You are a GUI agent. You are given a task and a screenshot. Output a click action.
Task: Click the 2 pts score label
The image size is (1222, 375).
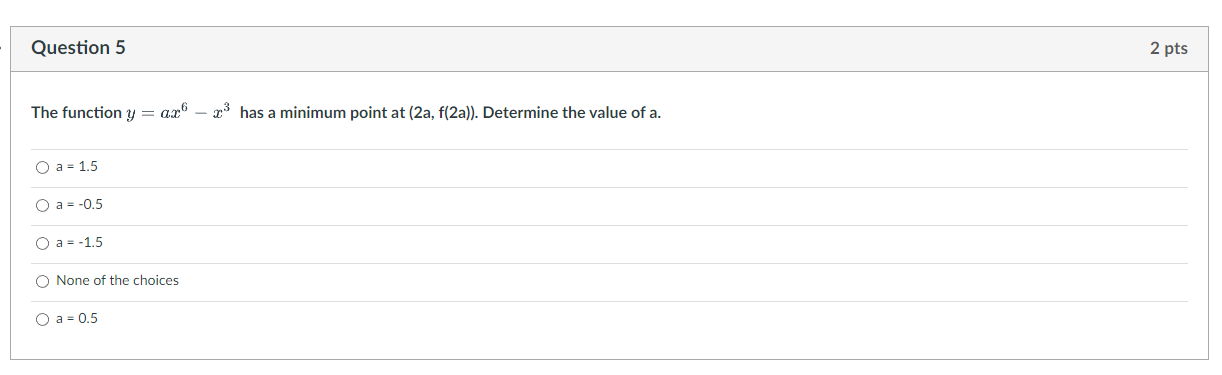click(x=1169, y=48)
